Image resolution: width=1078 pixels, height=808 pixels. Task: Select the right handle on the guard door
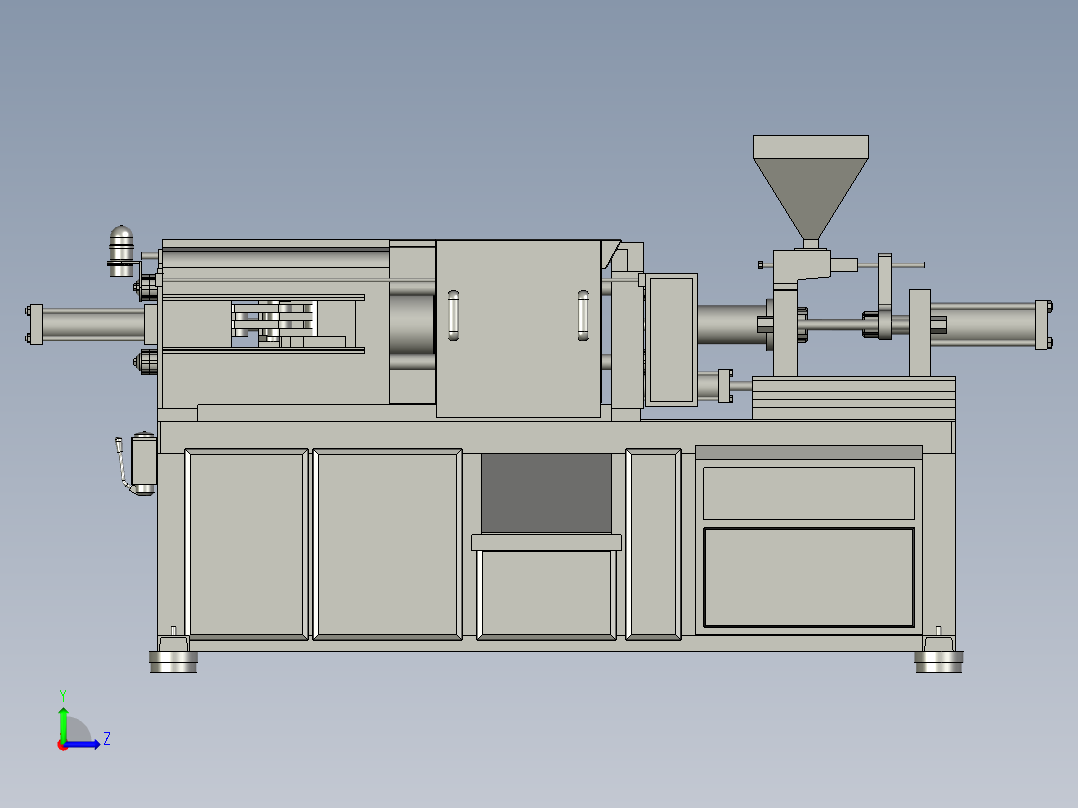point(583,315)
